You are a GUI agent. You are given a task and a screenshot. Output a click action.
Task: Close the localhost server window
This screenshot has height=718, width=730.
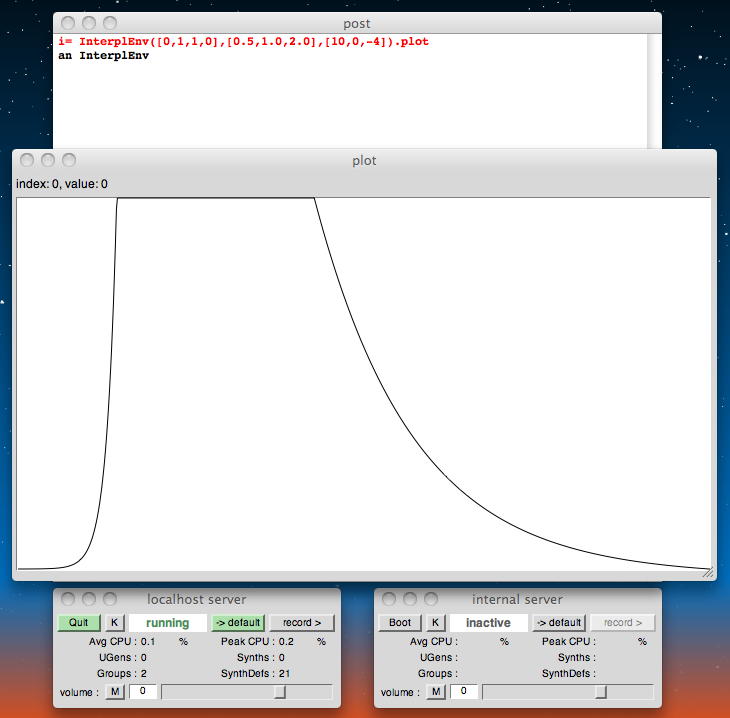(68, 599)
